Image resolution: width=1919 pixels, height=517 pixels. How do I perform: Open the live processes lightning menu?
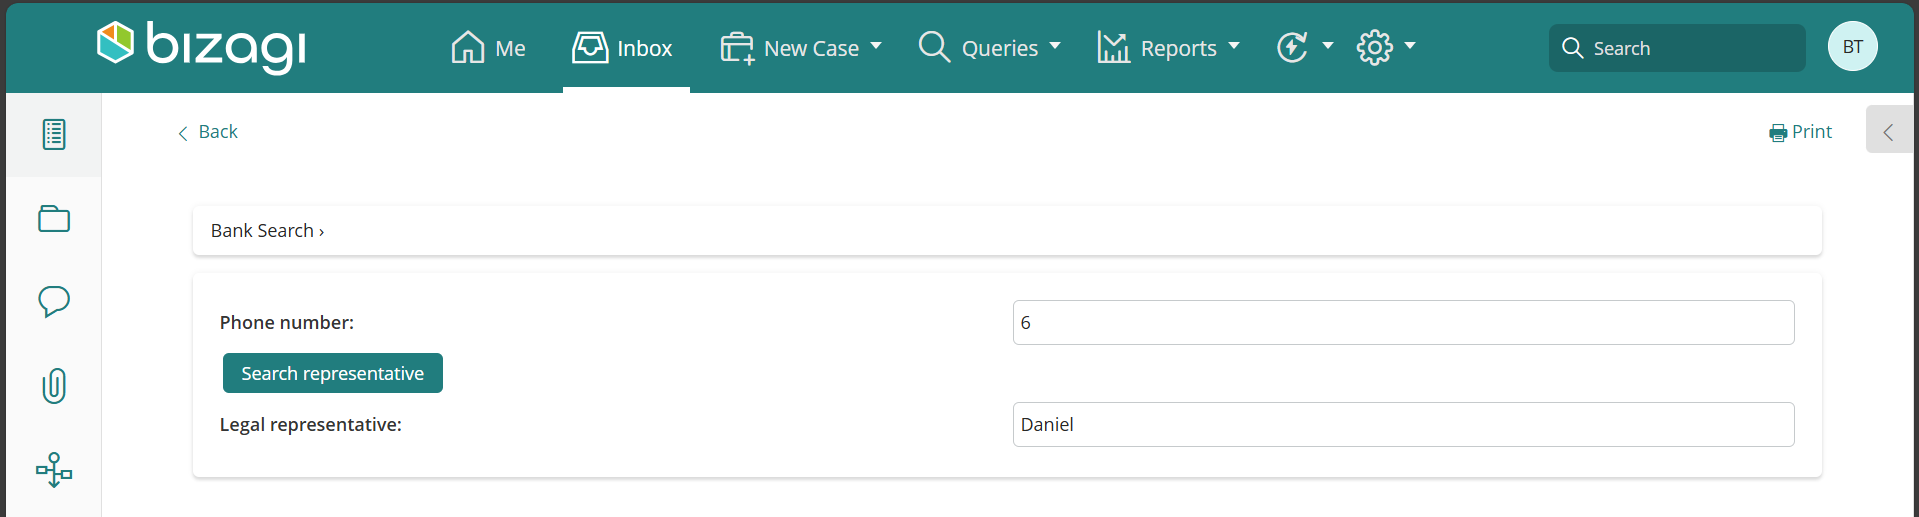tap(1304, 47)
